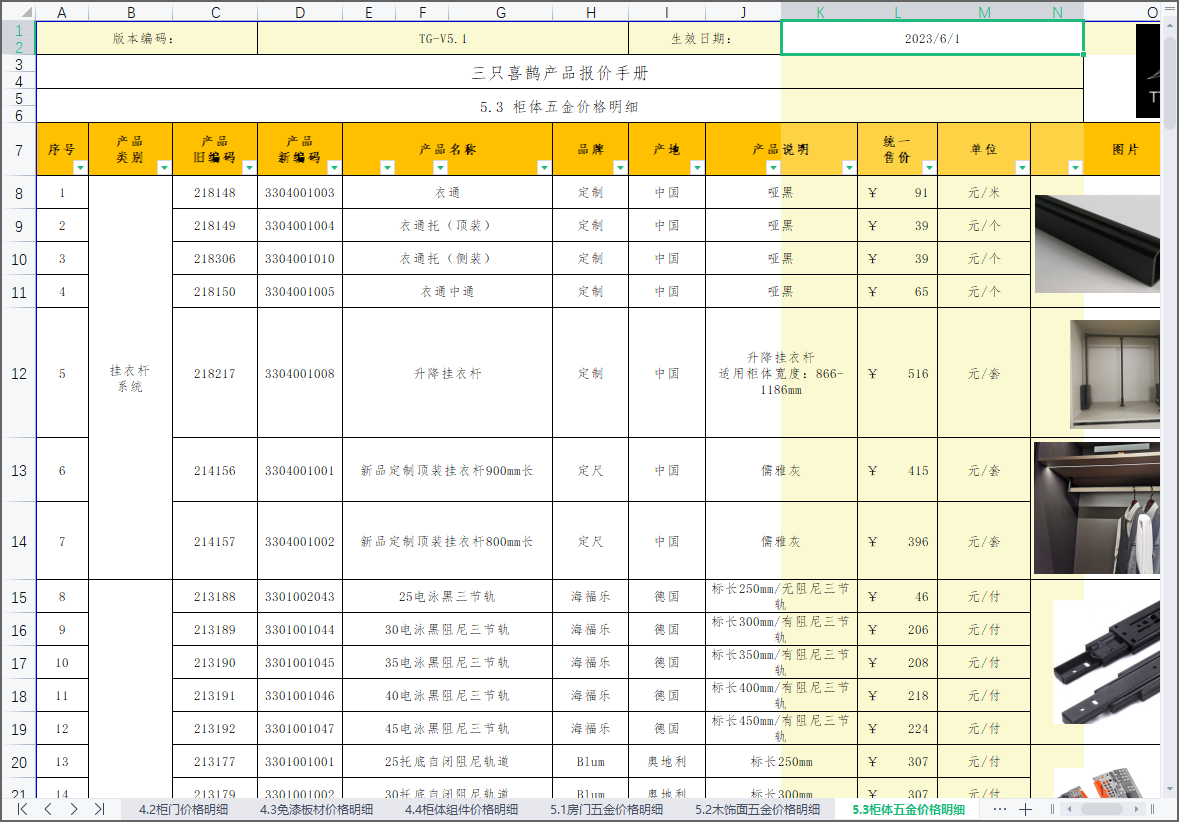Screen dimensions: 1179x822
Task: Switch to the 4.2柜门价格明细 sheet
Action: (x=183, y=810)
